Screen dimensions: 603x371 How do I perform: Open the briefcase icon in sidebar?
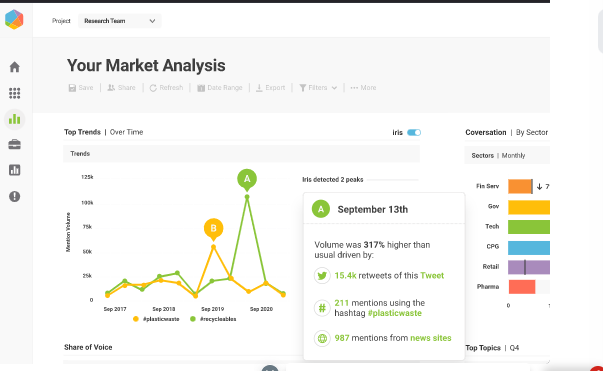pos(15,145)
